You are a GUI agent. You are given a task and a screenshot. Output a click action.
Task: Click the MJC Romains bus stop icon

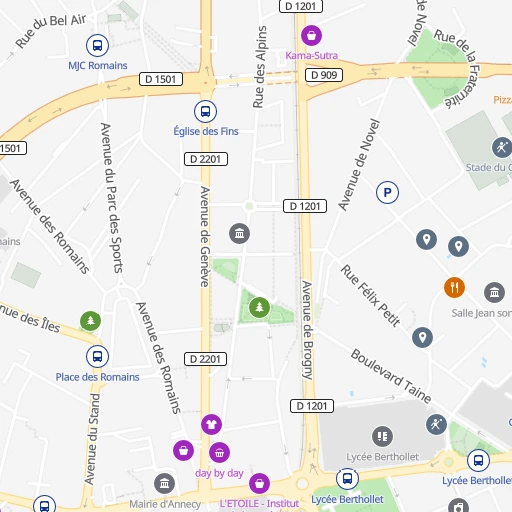[x=97, y=45]
